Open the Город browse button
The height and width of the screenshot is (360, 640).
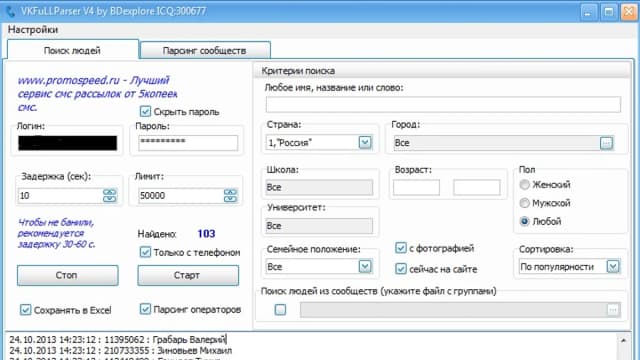click(607, 143)
